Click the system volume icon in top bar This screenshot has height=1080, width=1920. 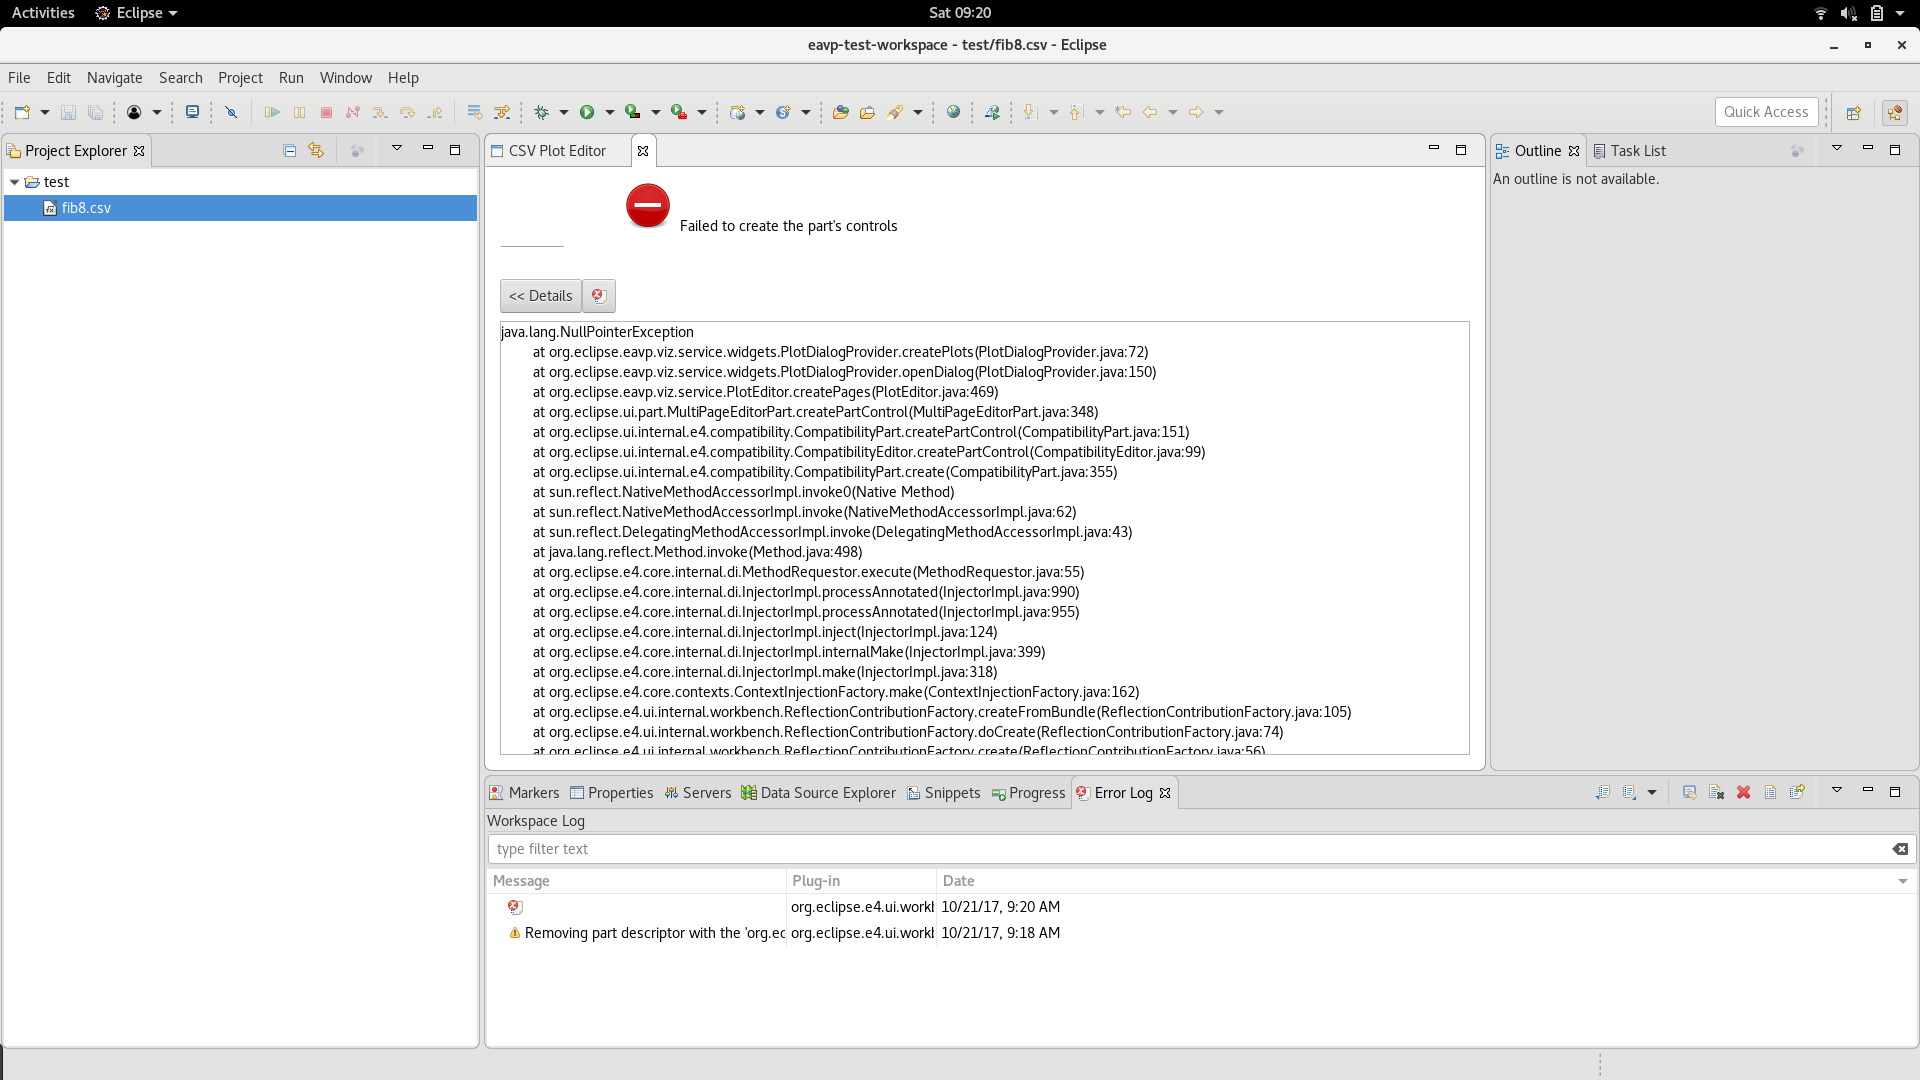point(1848,13)
